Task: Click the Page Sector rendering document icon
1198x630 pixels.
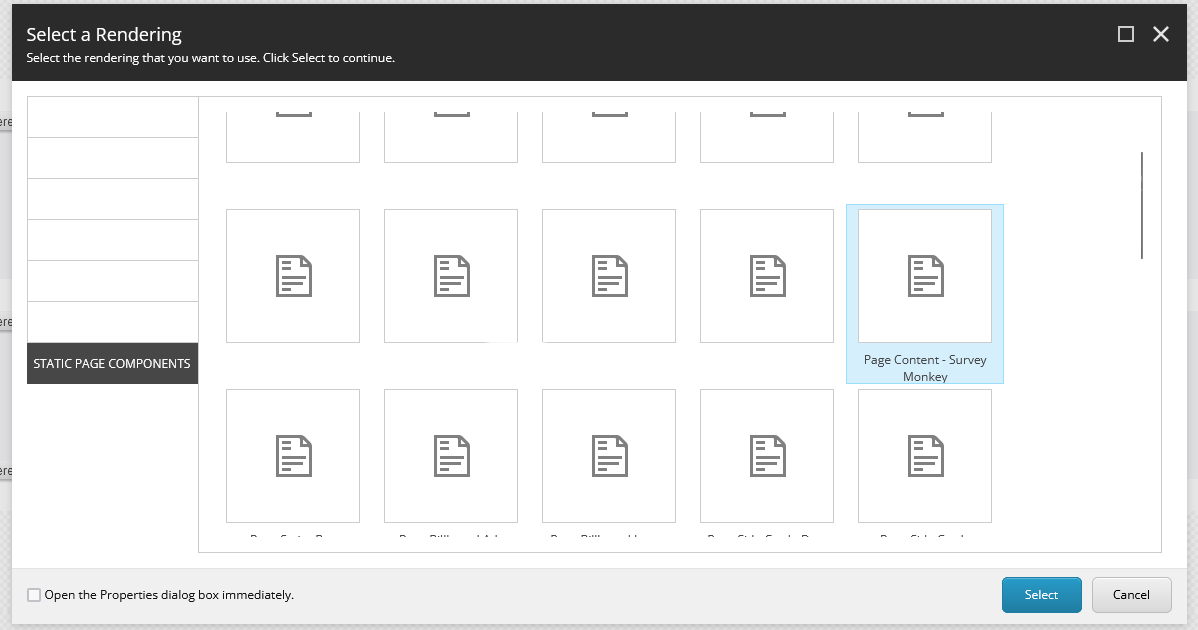Action: (292, 456)
